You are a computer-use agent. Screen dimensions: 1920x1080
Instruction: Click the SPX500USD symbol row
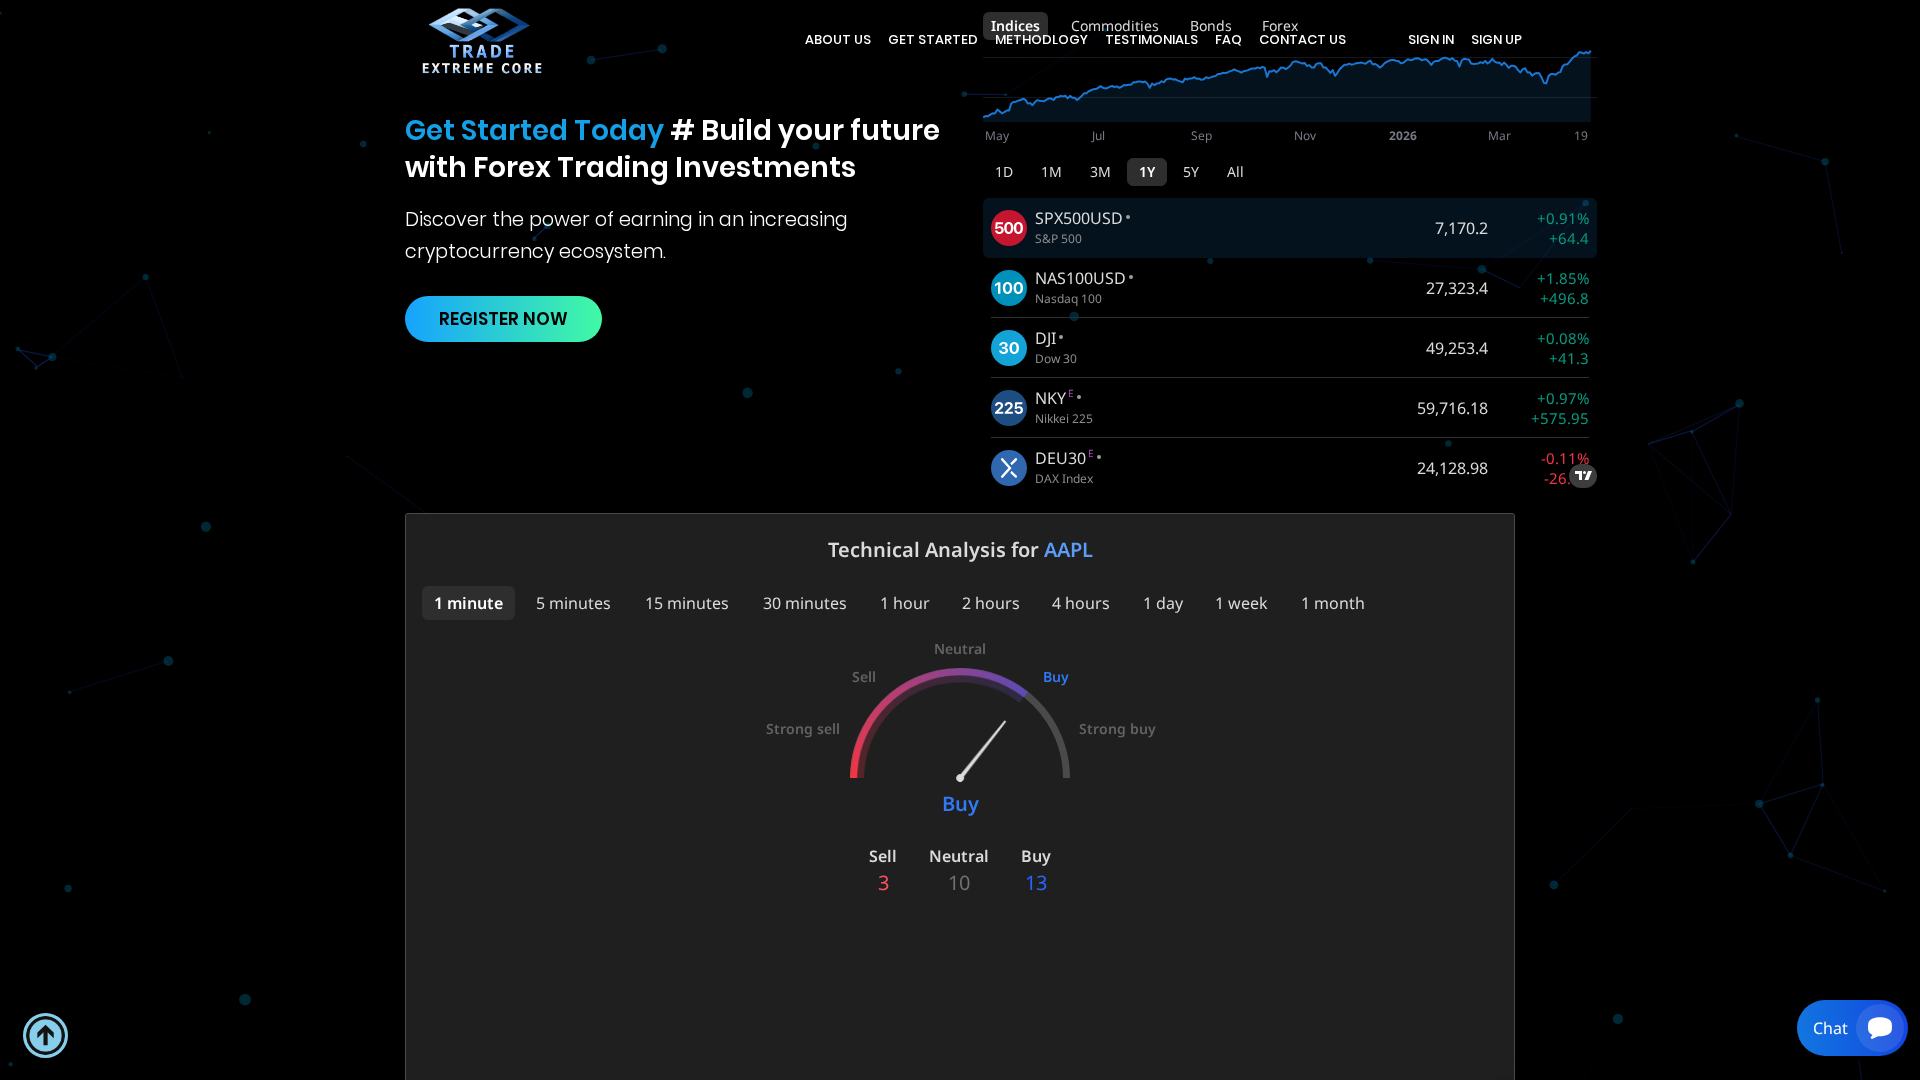point(1290,228)
